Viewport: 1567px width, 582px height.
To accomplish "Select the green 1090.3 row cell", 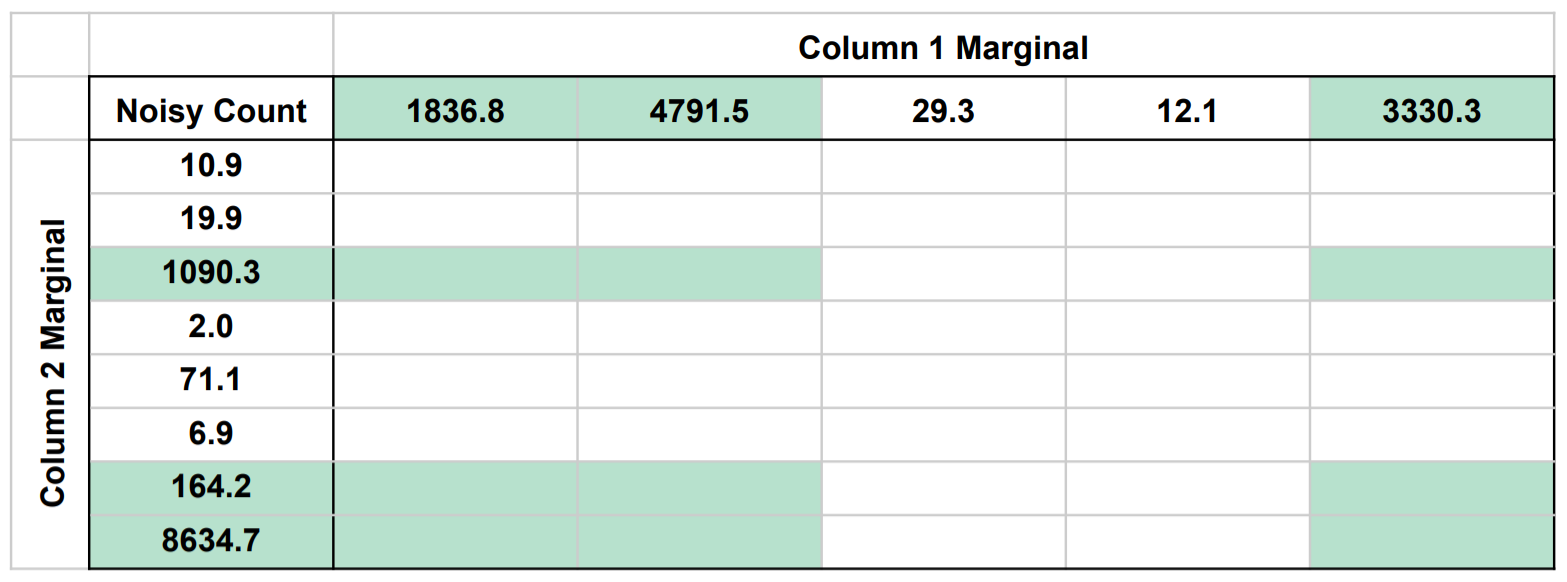I will pyautogui.click(x=211, y=273).
